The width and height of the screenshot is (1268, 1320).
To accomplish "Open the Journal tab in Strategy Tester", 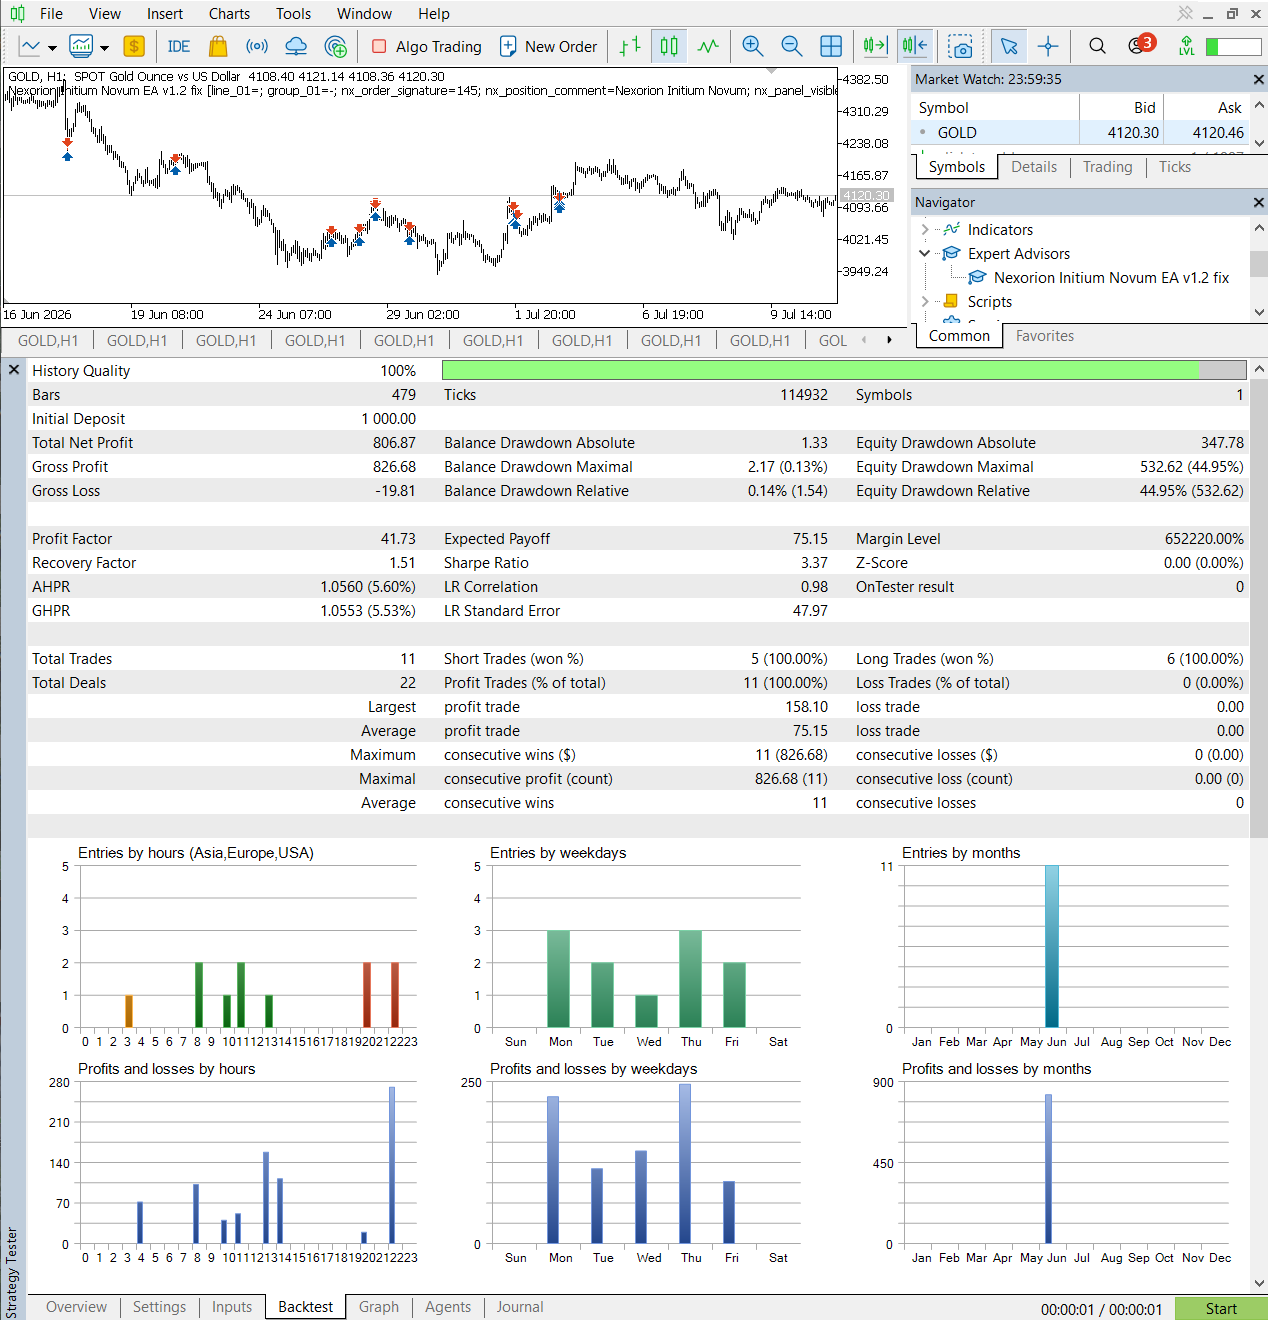I will (x=520, y=1307).
